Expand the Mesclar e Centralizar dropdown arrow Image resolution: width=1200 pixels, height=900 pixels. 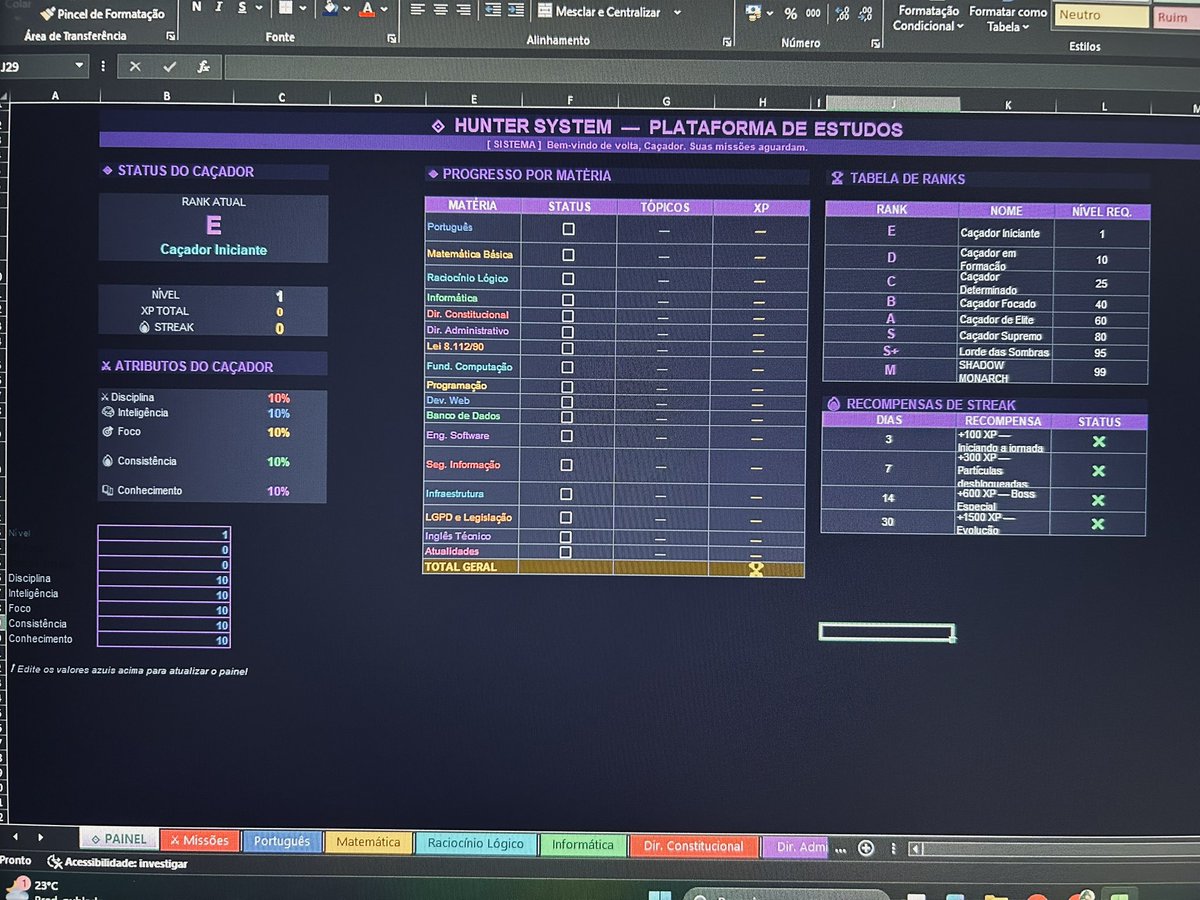point(677,13)
